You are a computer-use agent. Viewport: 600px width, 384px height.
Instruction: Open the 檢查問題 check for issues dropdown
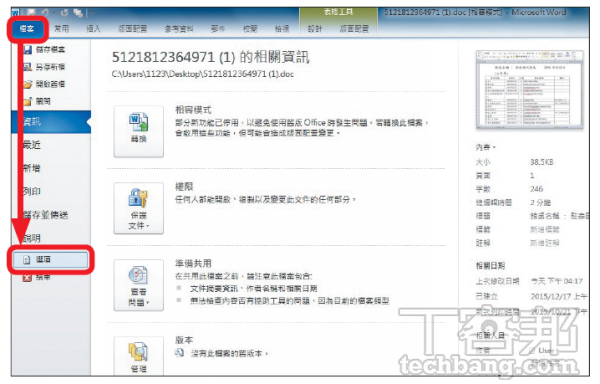pos(139,285)
